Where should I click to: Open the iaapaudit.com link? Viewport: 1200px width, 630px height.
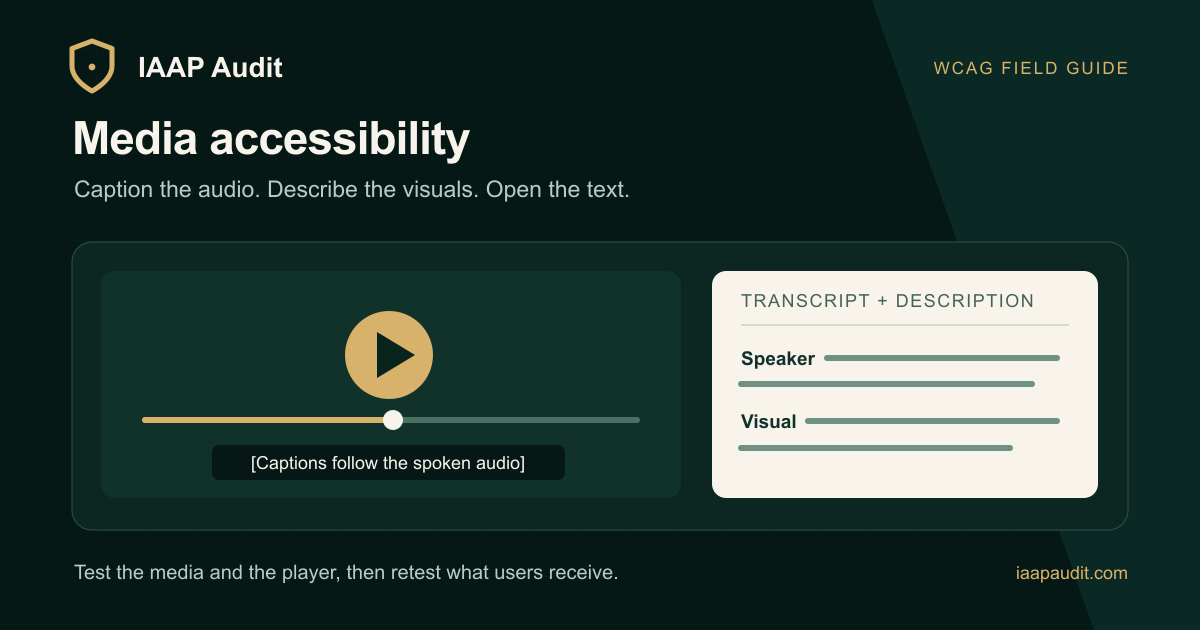click(1071, 573)
